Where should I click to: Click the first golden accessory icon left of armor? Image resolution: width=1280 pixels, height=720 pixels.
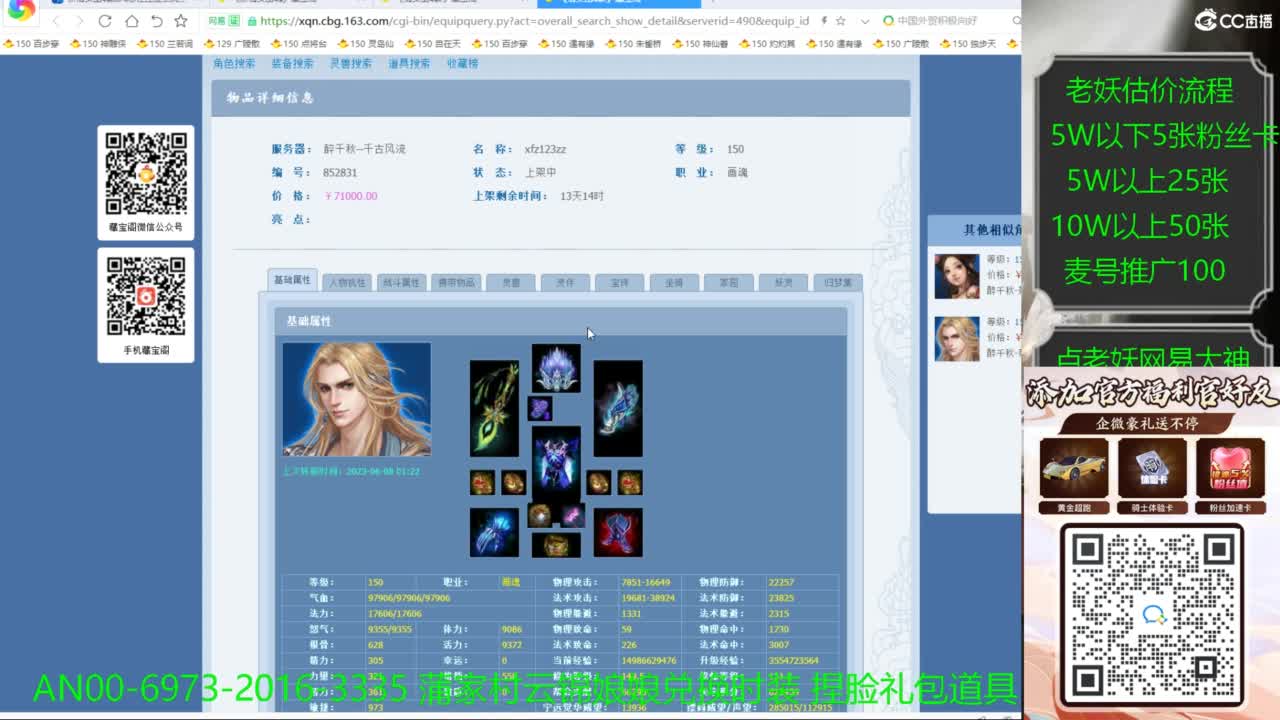pyautogui.click(x=482, y=482)
